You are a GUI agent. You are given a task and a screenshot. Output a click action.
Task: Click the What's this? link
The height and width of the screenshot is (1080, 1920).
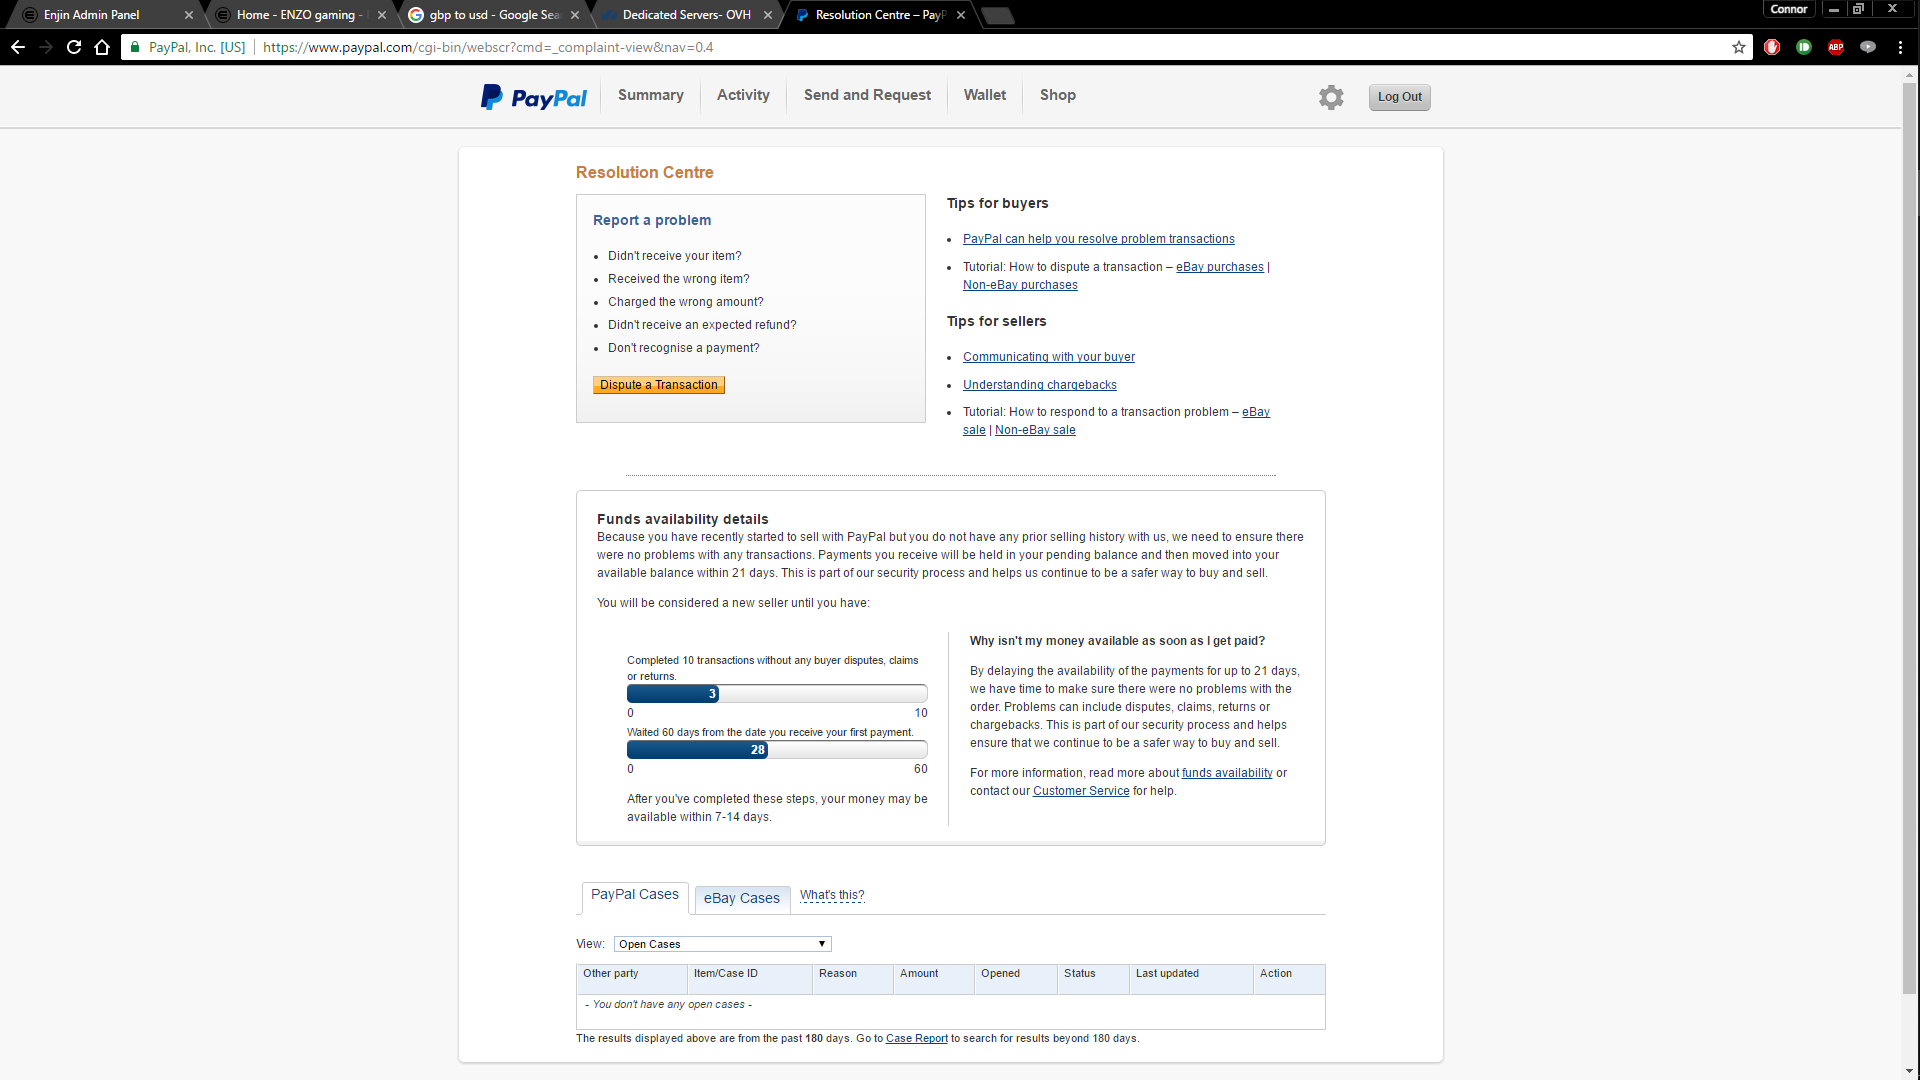(x=832, y=895)
